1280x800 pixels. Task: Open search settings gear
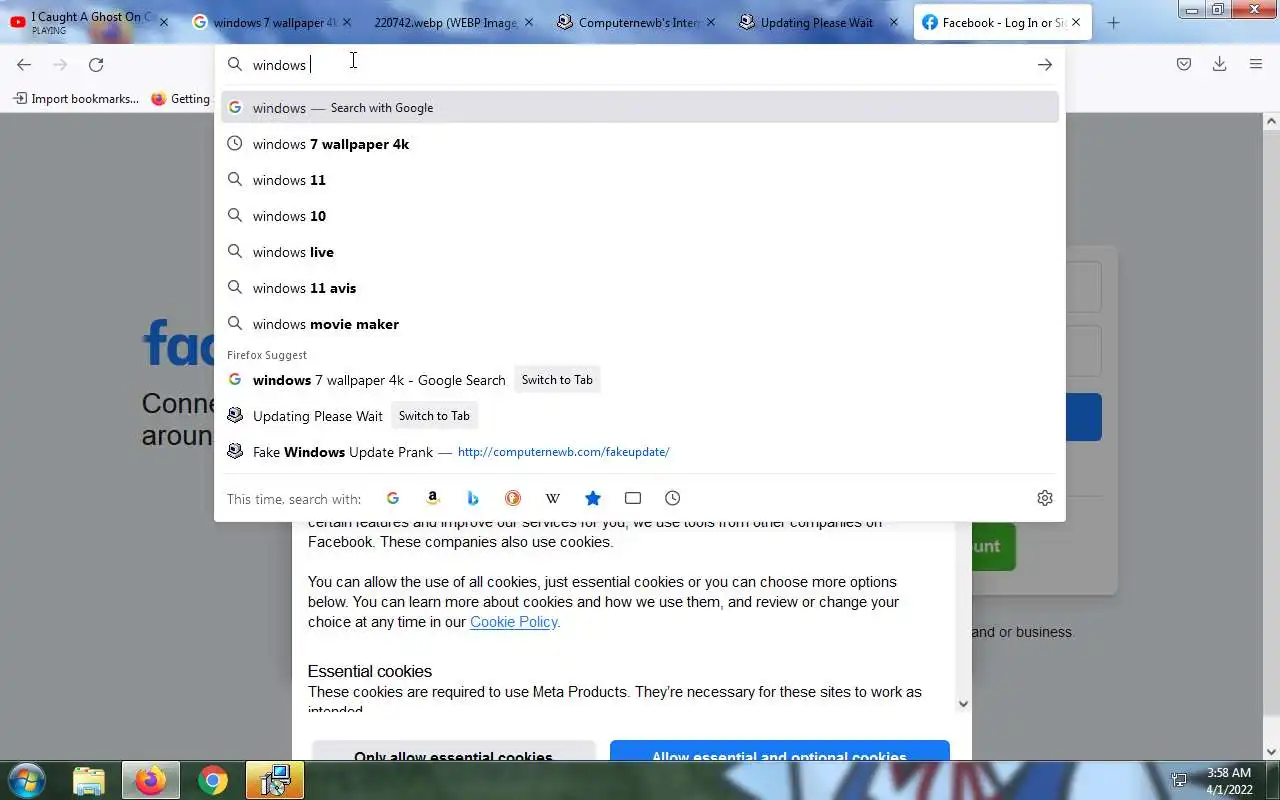(1045, 498)
